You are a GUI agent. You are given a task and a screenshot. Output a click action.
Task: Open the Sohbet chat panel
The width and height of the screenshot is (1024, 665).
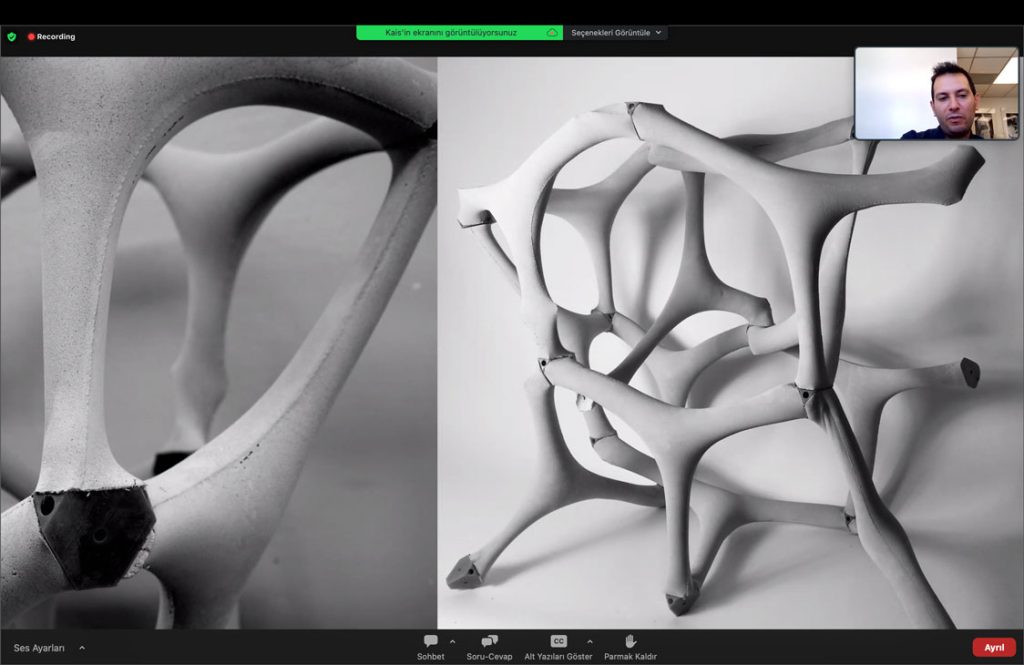click(430, 647)
